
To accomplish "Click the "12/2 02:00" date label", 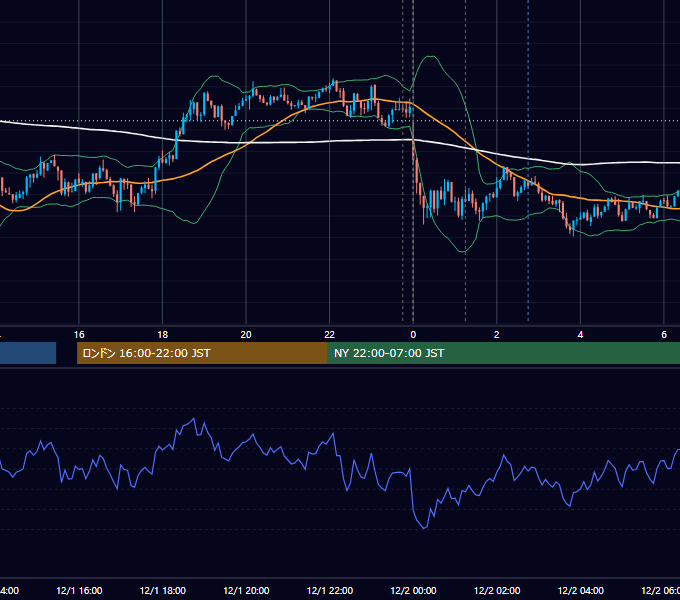I will pos(497,591).
